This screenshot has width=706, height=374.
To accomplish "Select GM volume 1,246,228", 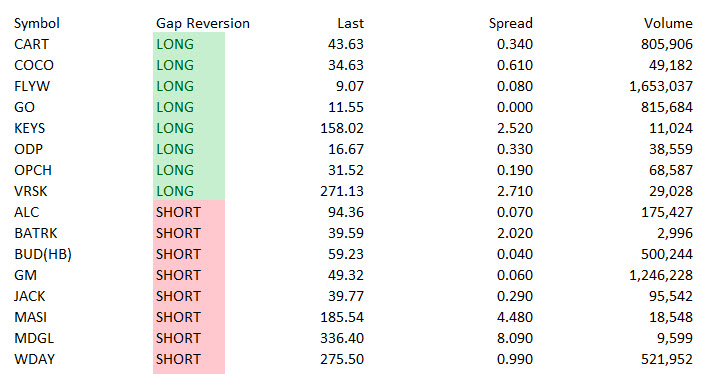I will pos(661,275).
